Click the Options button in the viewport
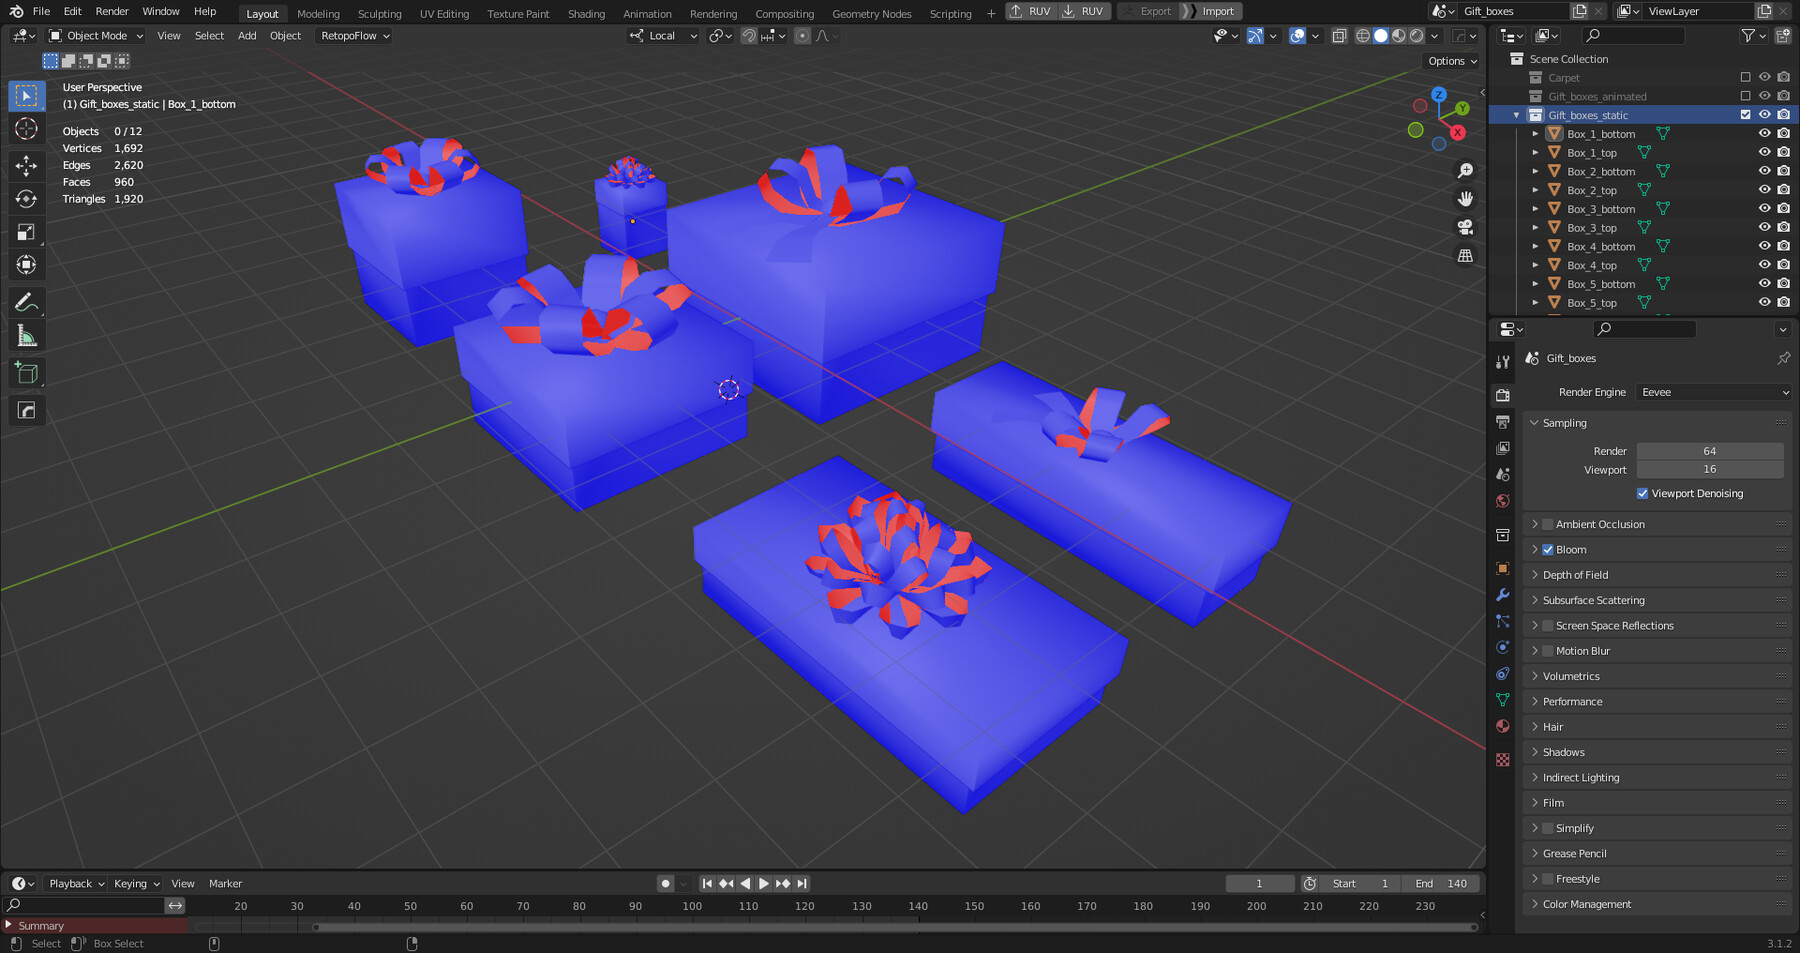This screenshot has width=1800, height=953. coord(1450,60)
